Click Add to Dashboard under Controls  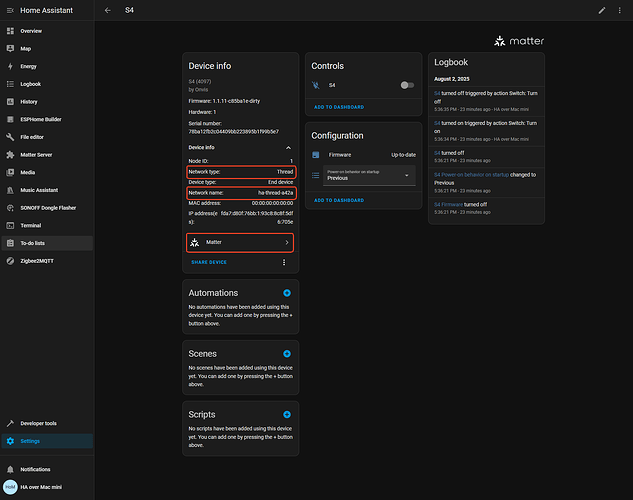pos(339,107)
